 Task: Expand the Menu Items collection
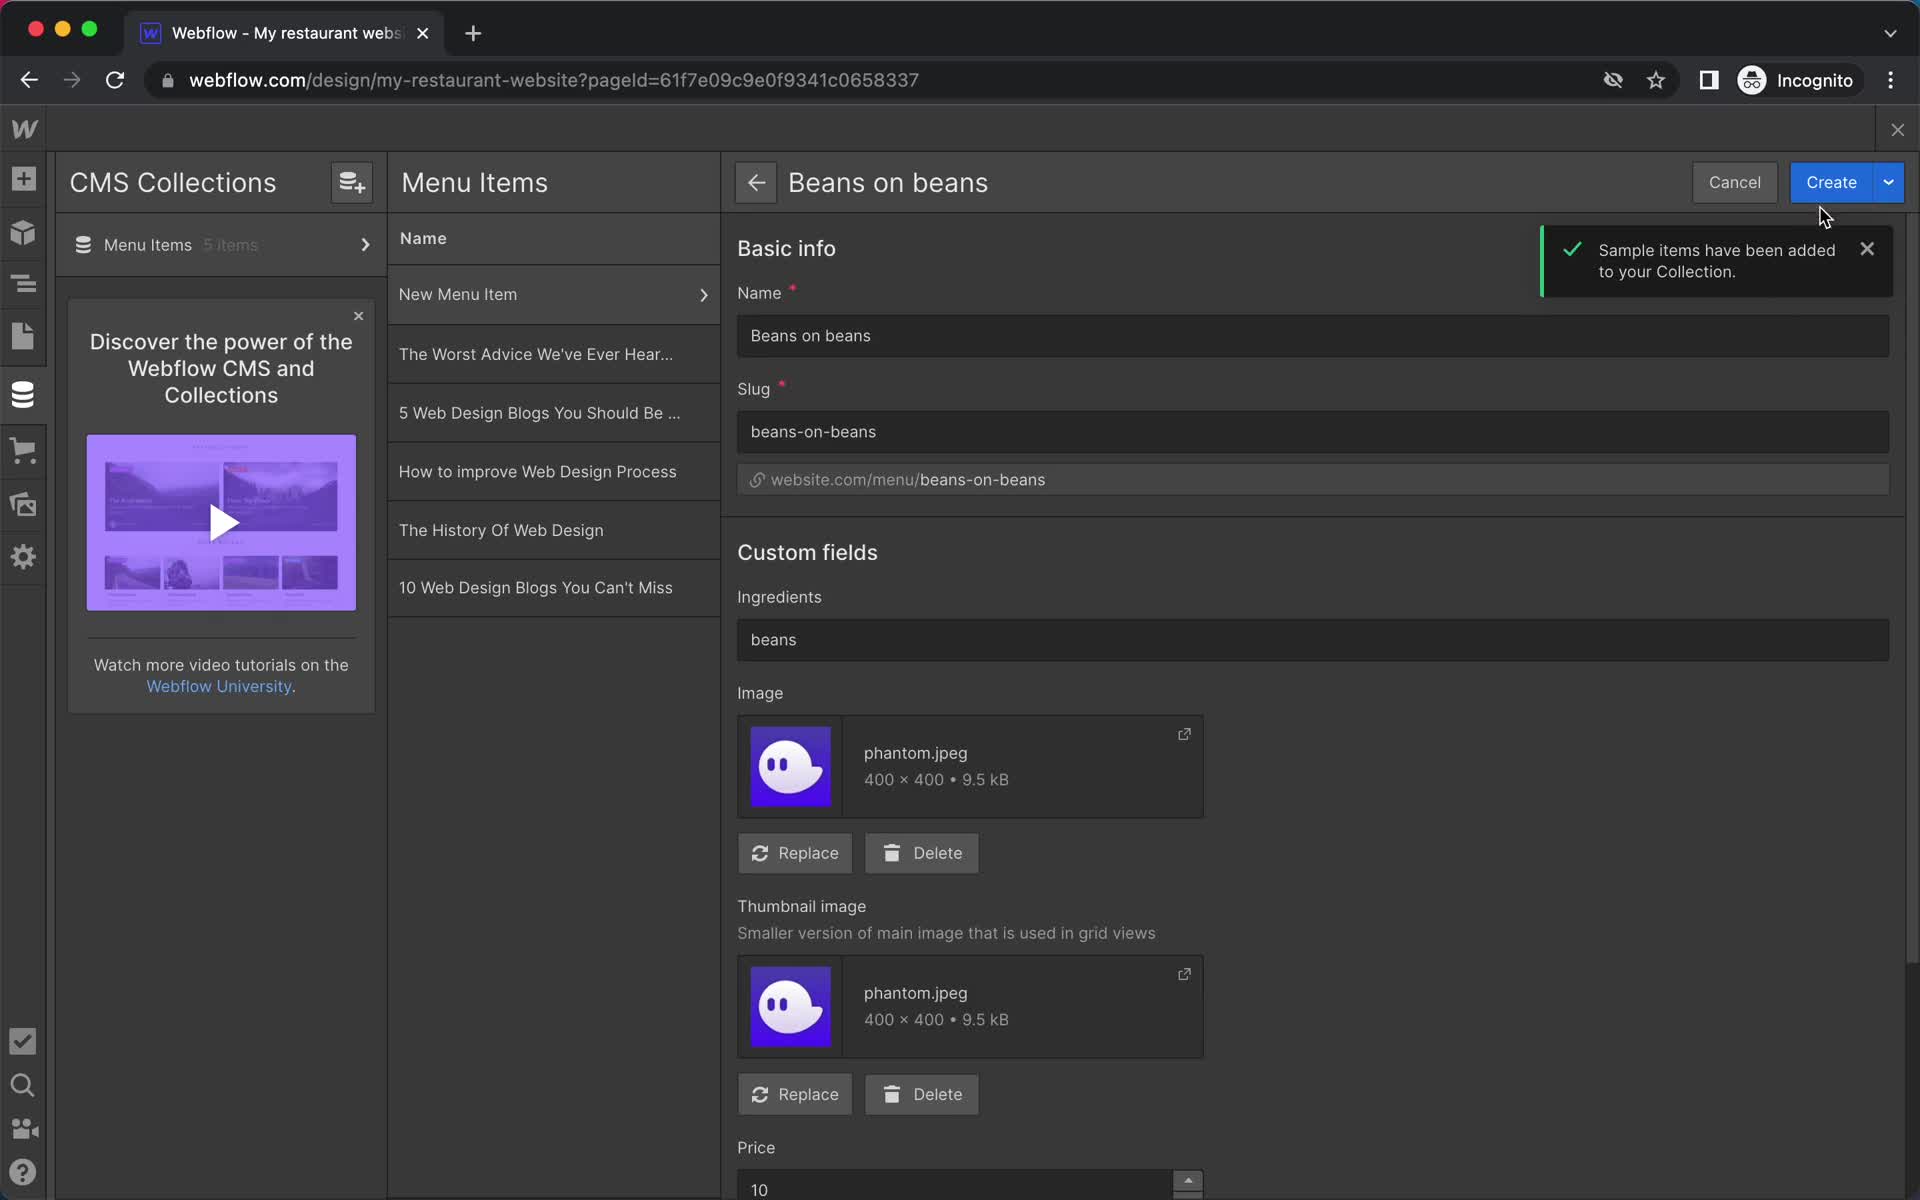click(x=365, y=245)
